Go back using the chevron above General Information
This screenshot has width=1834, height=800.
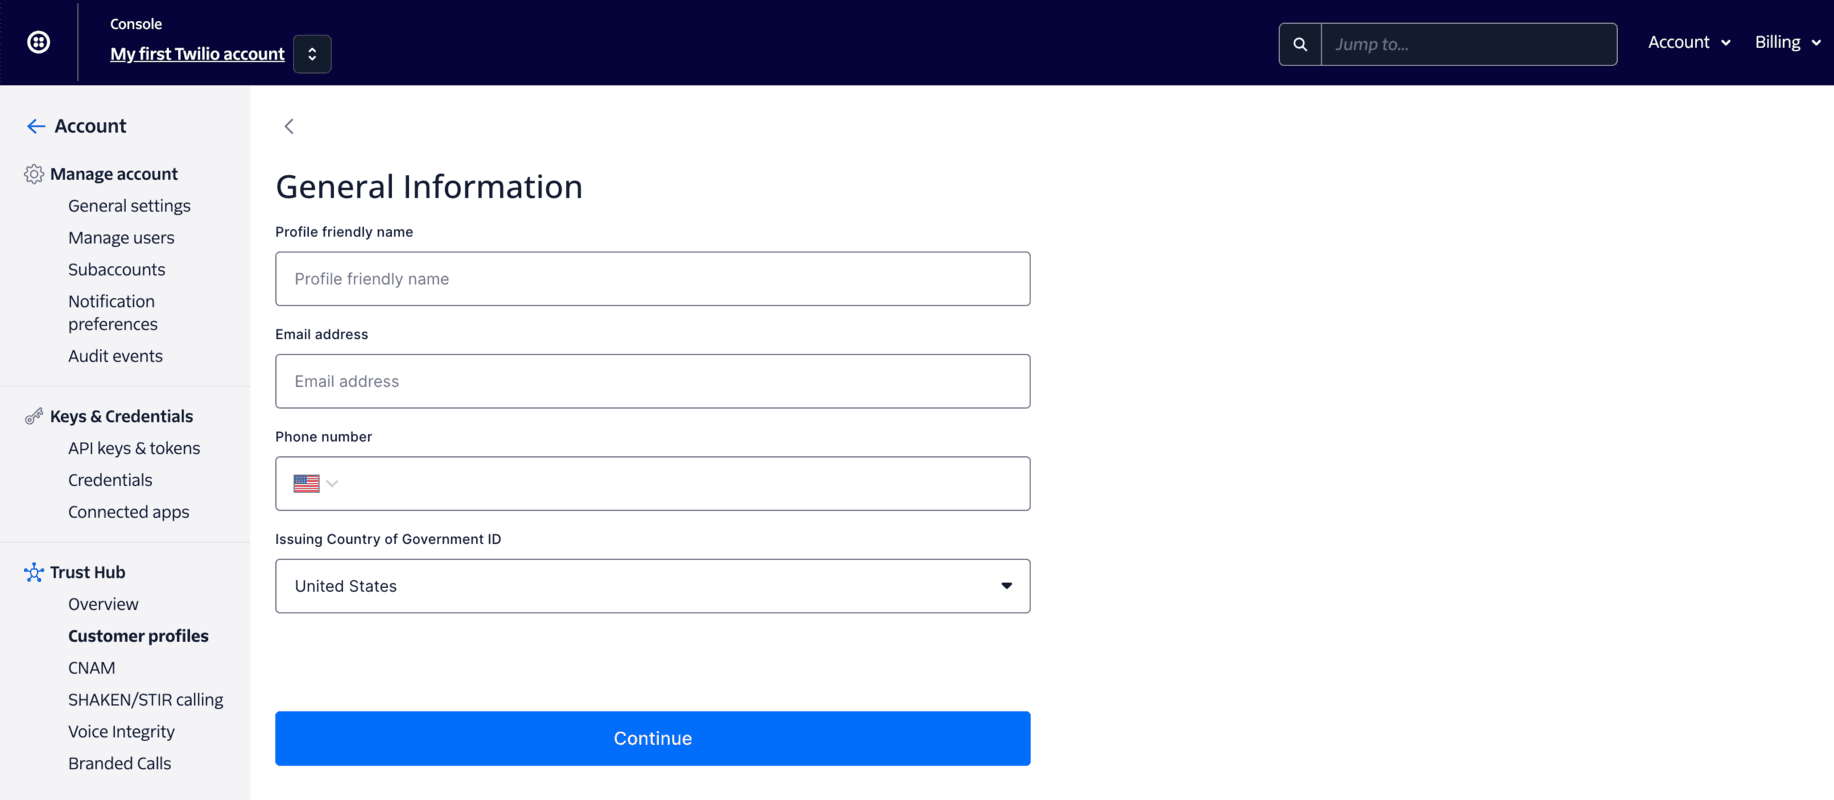(289, 126)
